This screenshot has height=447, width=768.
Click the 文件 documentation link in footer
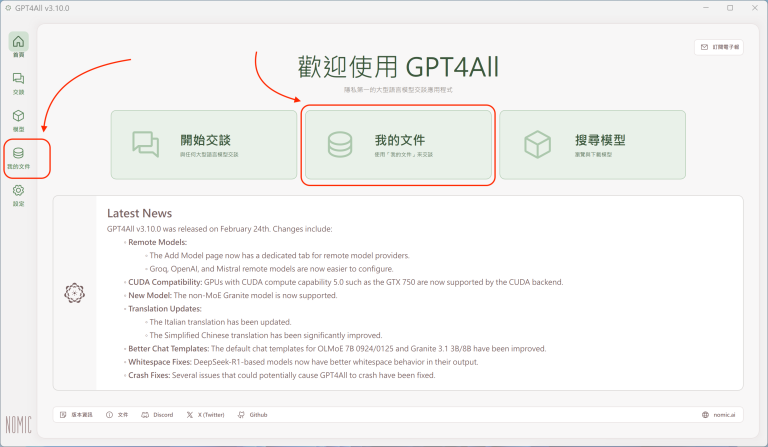point(117,413)
